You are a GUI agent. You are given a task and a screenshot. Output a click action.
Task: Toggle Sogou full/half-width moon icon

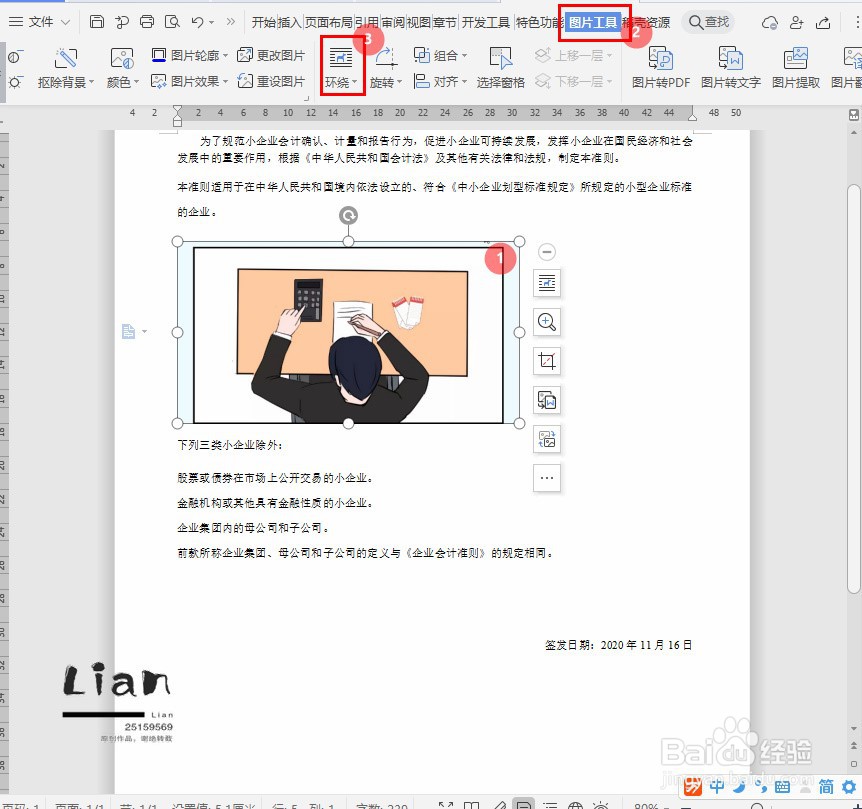point(739,786)
